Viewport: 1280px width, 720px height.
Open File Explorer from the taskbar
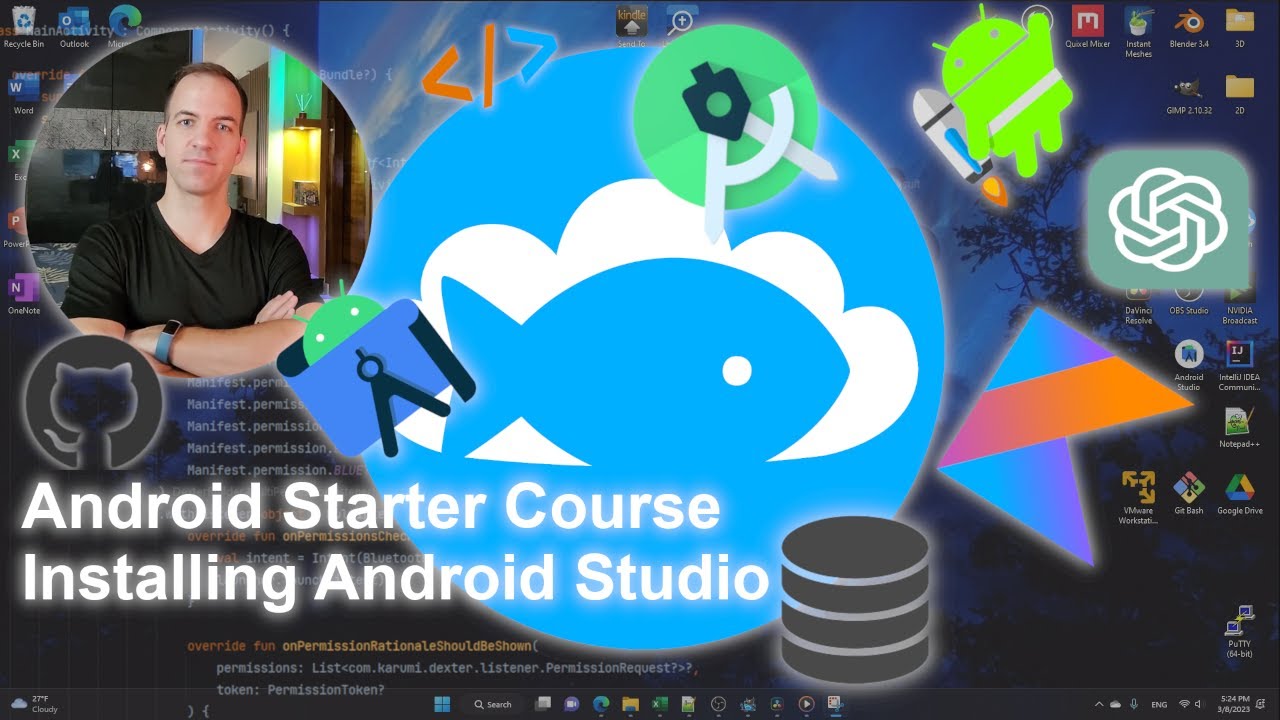[630, 704]
